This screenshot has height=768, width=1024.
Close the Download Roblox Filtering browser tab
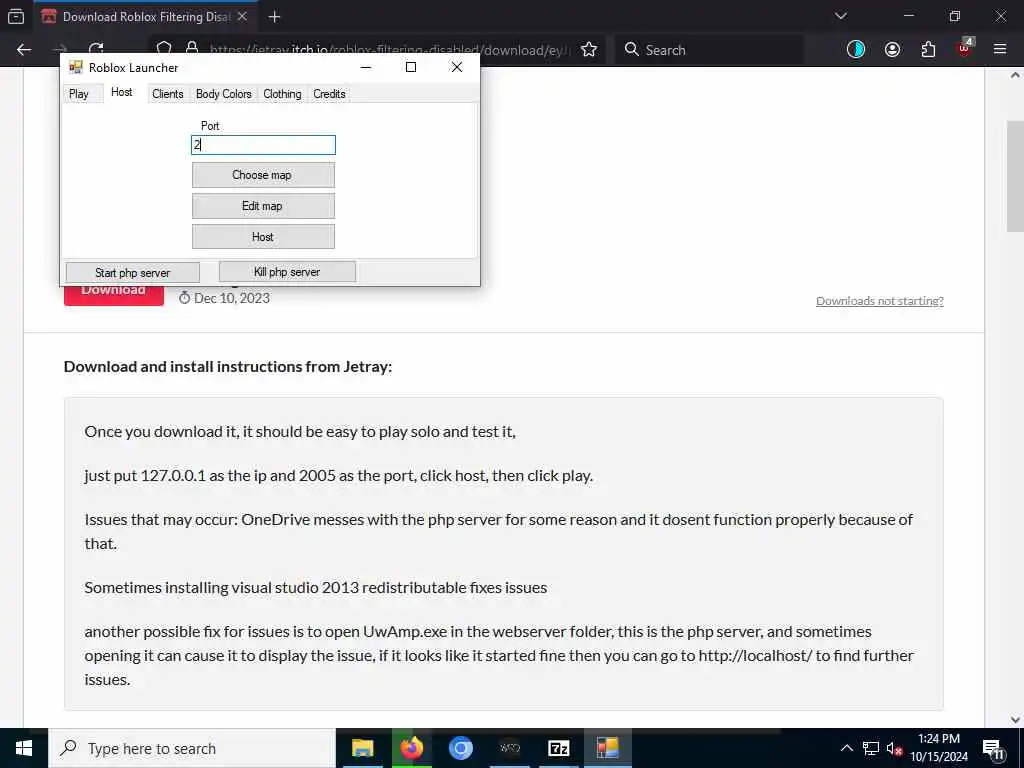pos(242,16)
